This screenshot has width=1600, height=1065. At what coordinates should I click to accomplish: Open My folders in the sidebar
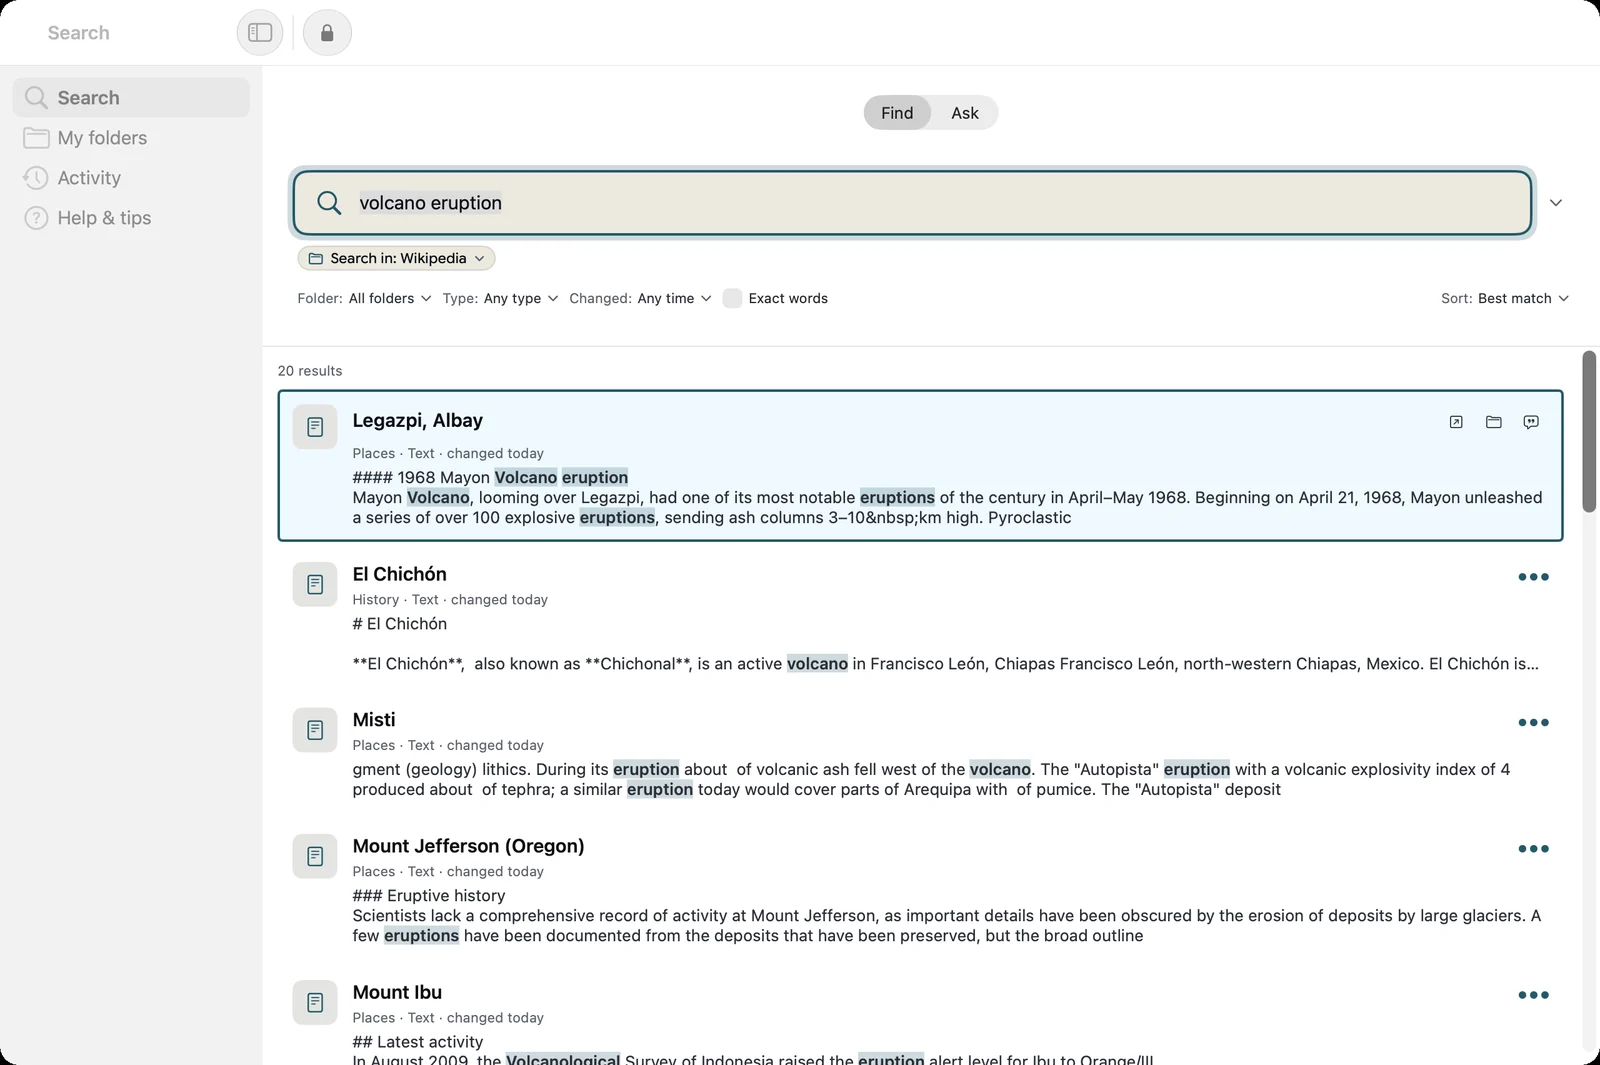(131, 138)
